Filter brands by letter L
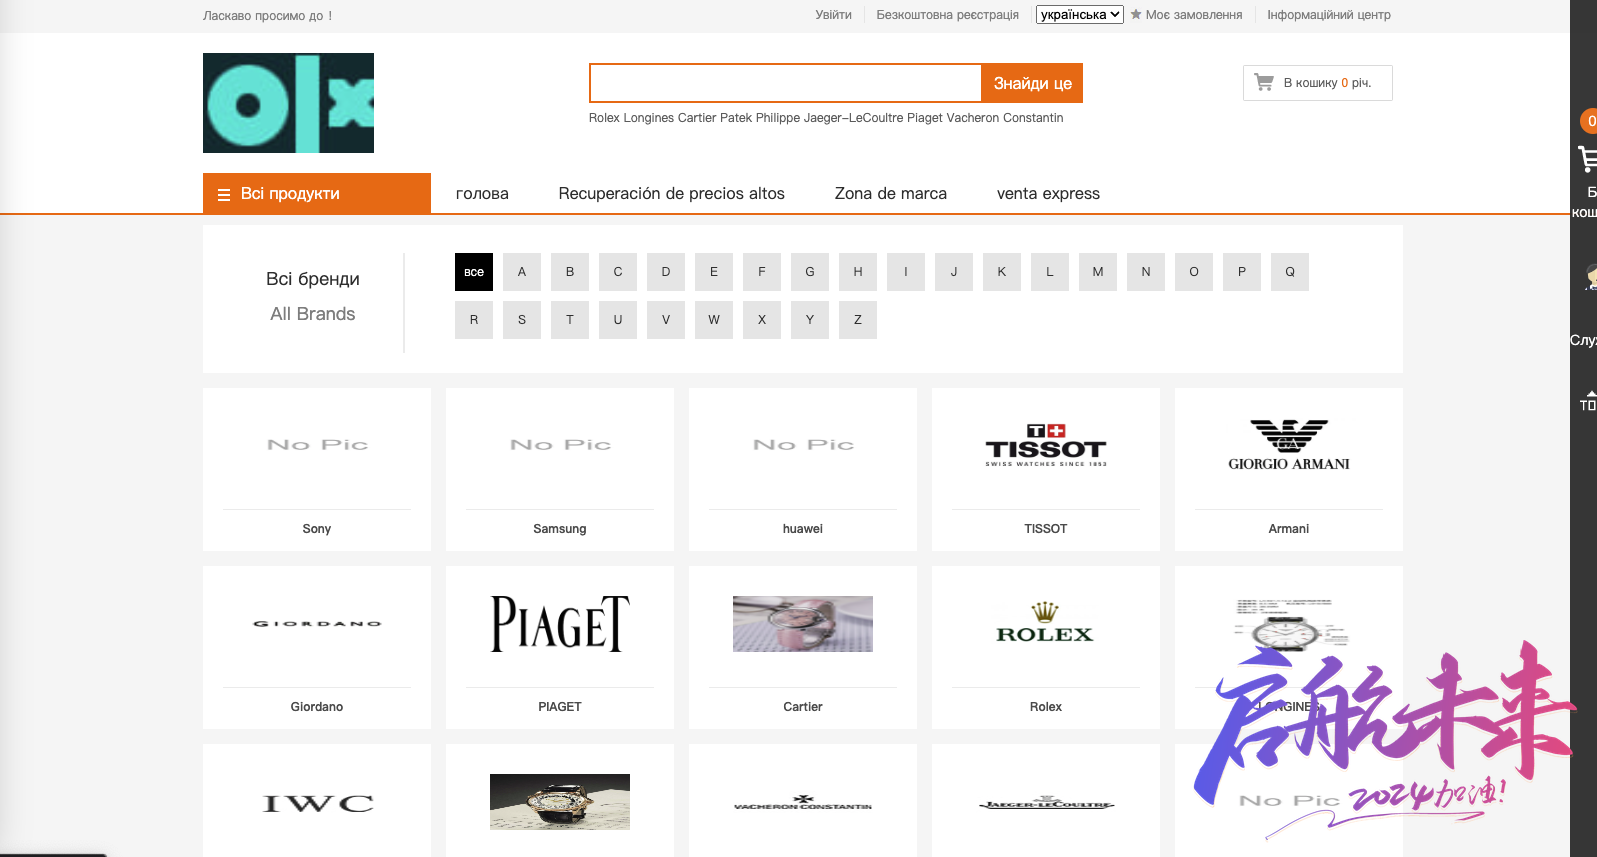This screenshot has width=1597, height=857. 1050,272
